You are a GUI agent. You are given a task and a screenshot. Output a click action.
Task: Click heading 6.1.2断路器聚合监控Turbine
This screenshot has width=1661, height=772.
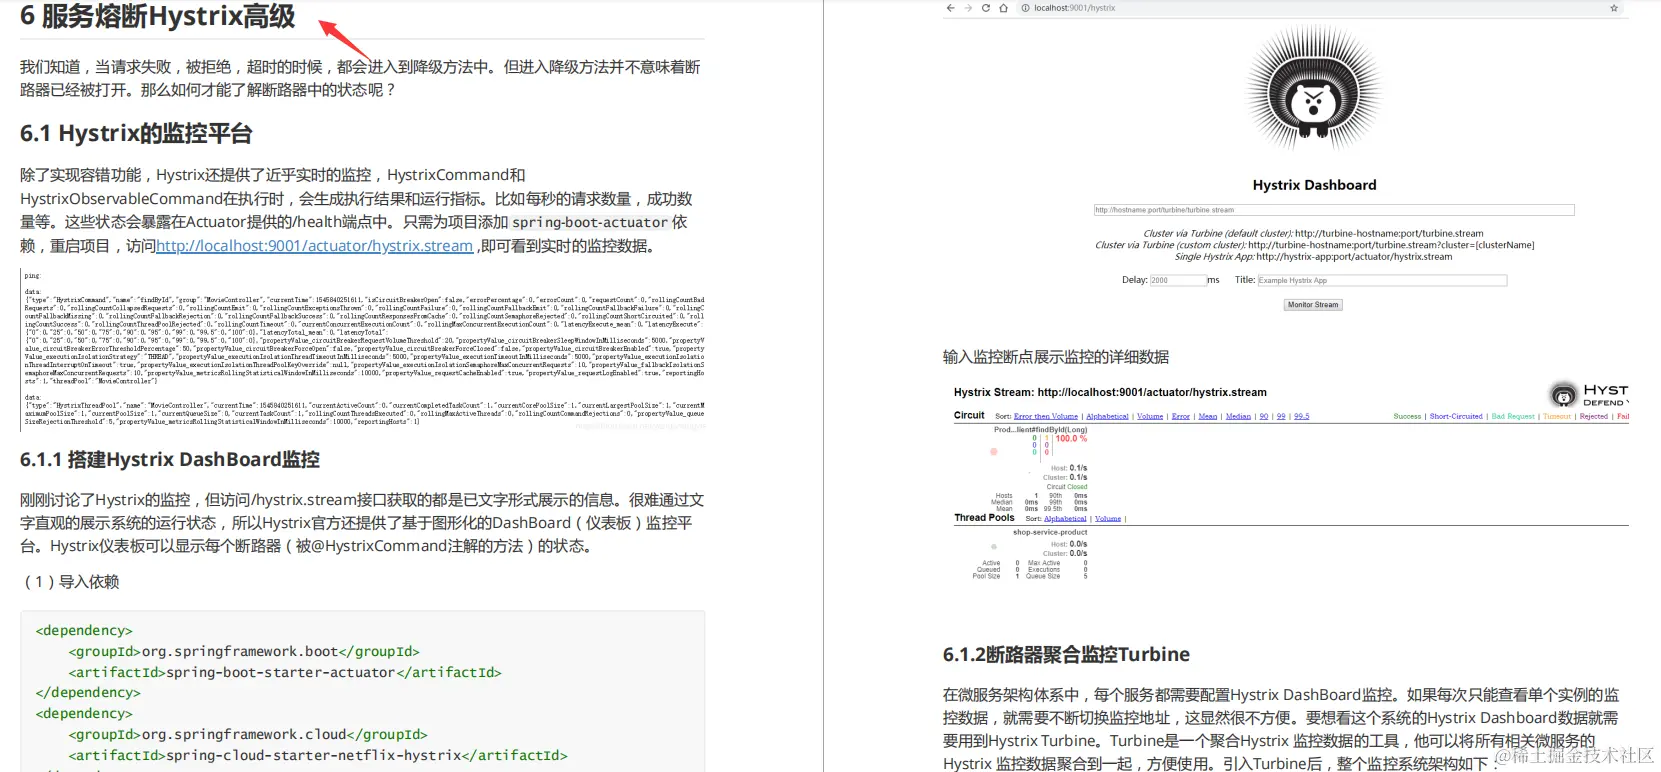click(1066, 654)
